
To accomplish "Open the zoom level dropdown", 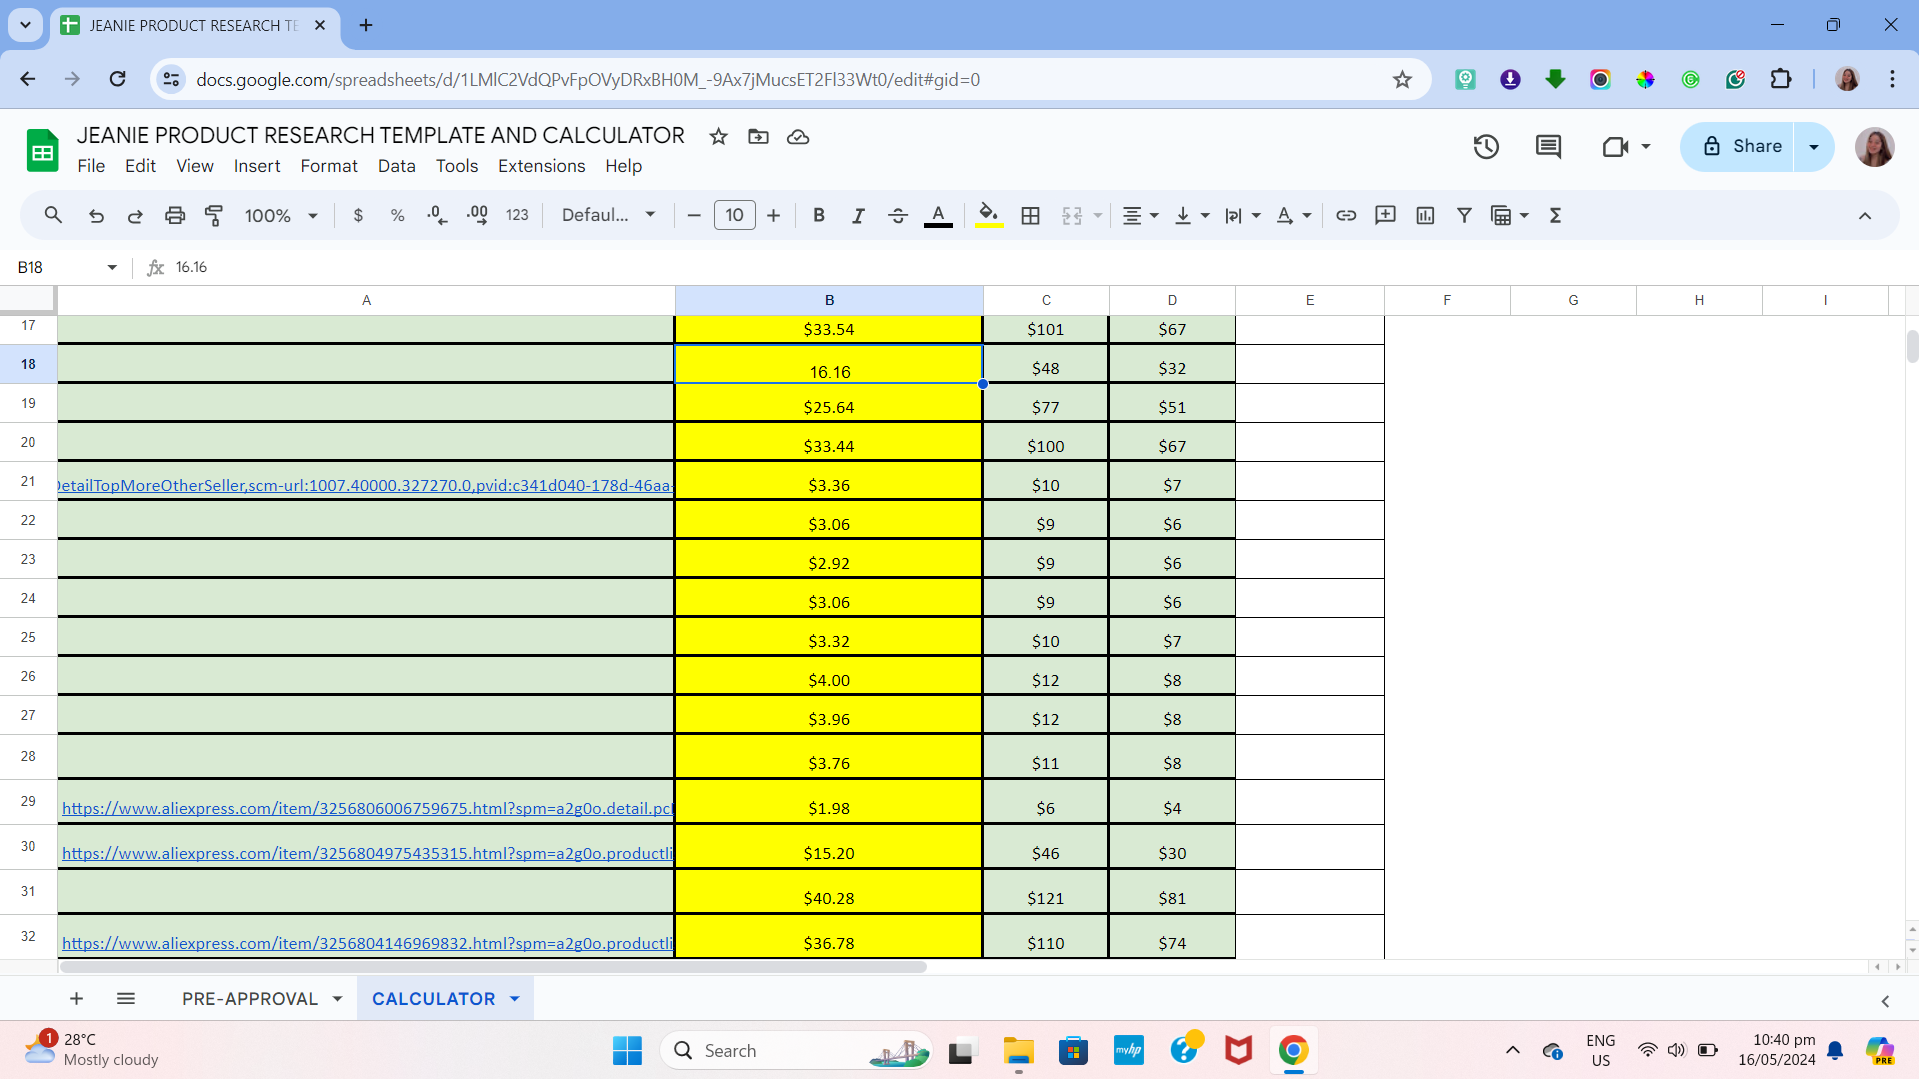I will (281, 215).
